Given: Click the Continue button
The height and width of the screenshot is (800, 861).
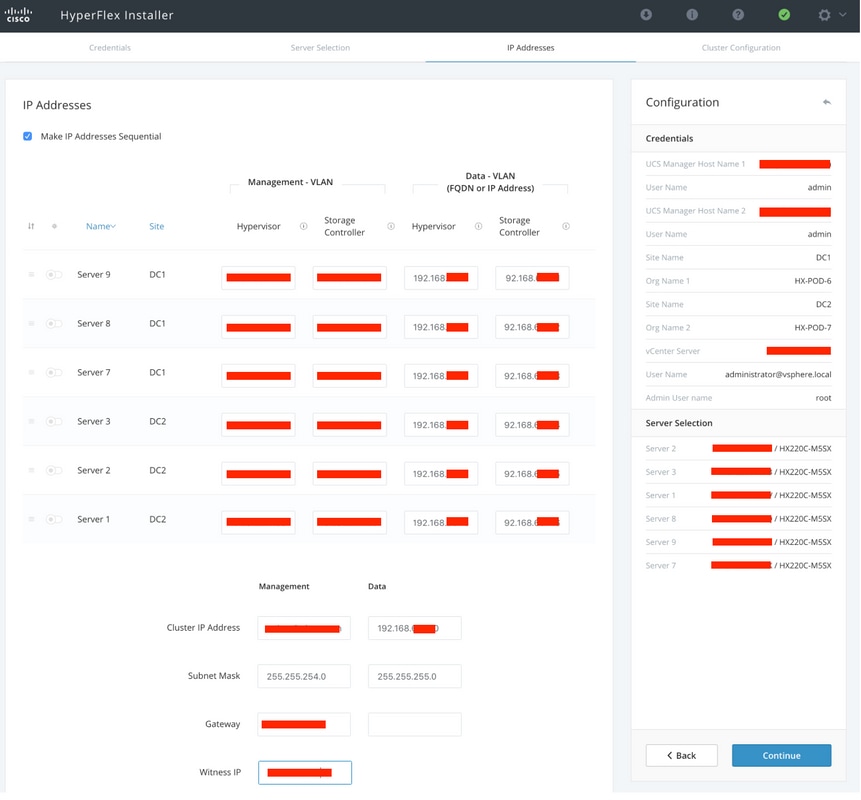Looking at the screenshot, I should (781, 756).
